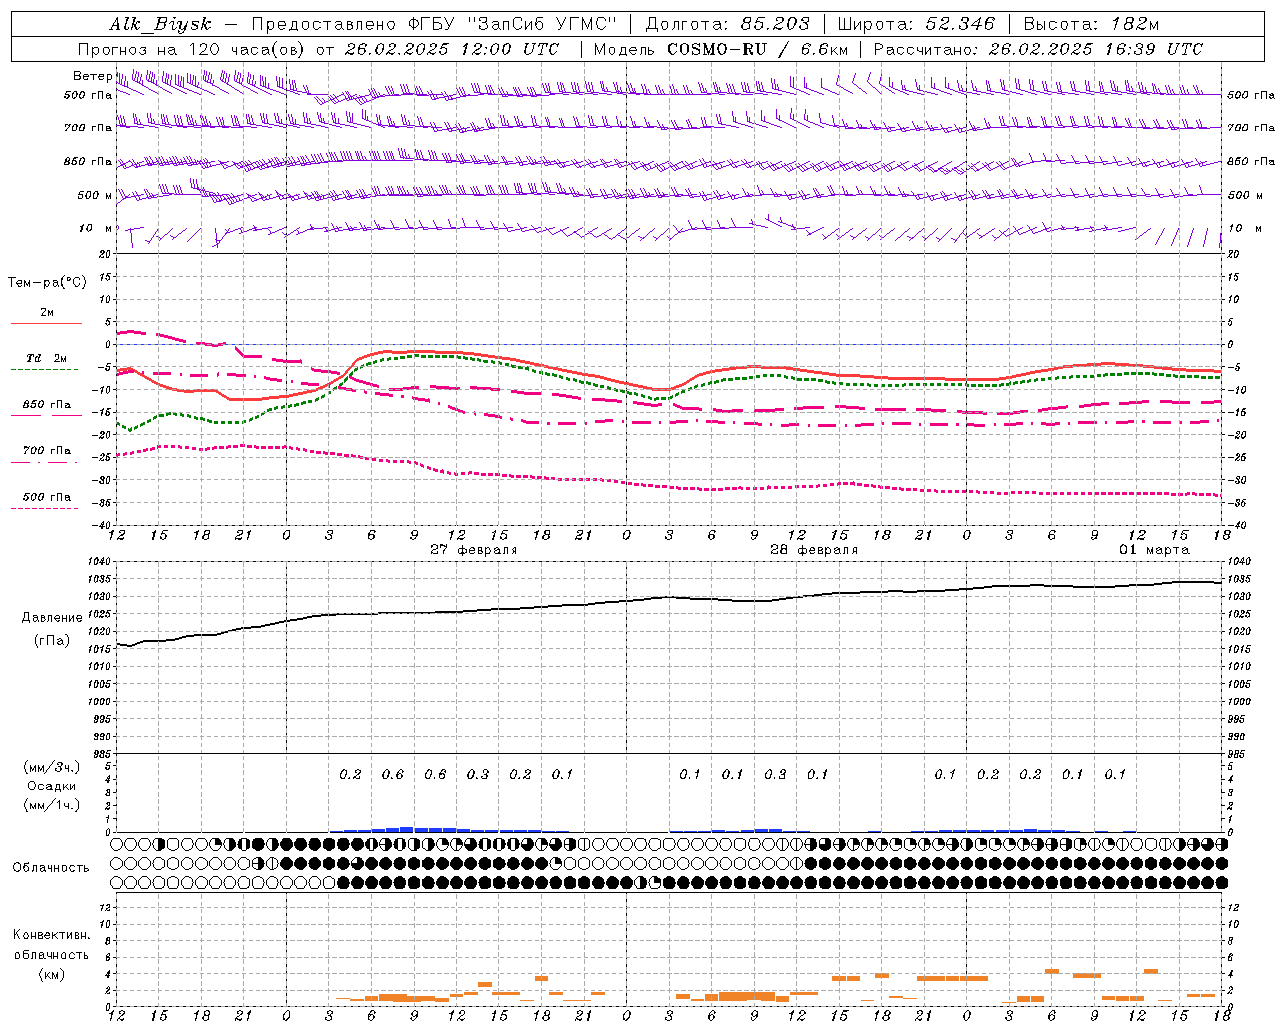Click the dashed 850 гПа temperature legend line
Viewport: 1280px width, 1024px height.
click(x=44, y=416)
